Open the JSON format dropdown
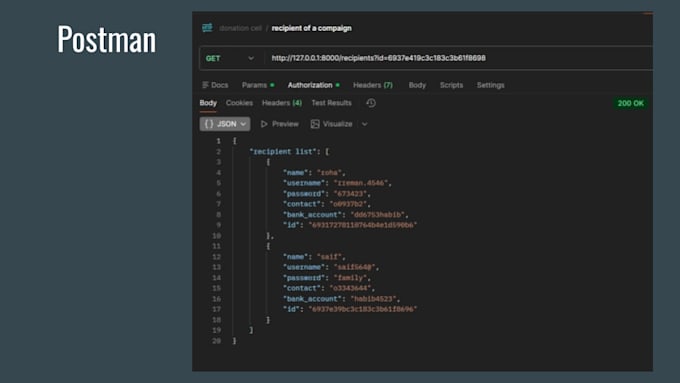The image size is (680, 383). point(225,124)
